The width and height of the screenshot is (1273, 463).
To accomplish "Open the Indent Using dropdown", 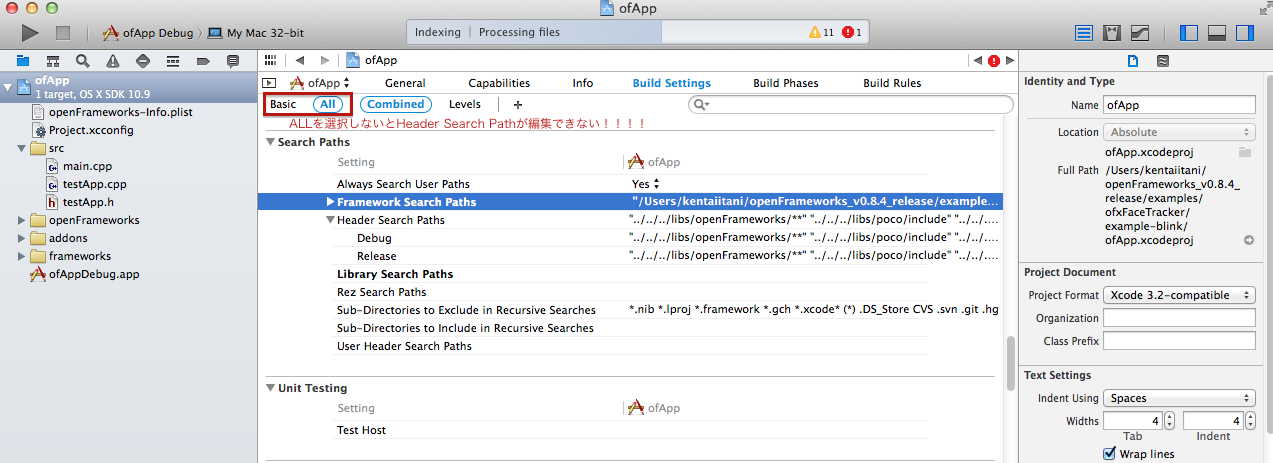I will pyautogui.click(x=1179, y=398).
